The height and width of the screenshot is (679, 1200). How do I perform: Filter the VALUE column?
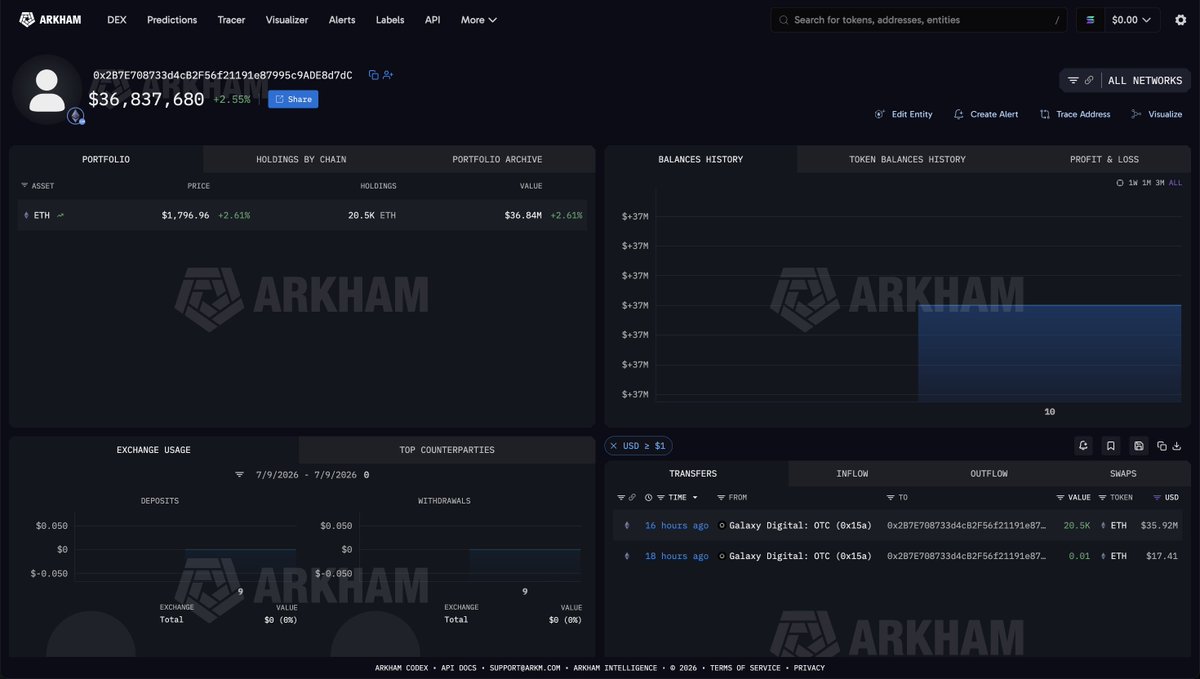[x=1061, y=497]
